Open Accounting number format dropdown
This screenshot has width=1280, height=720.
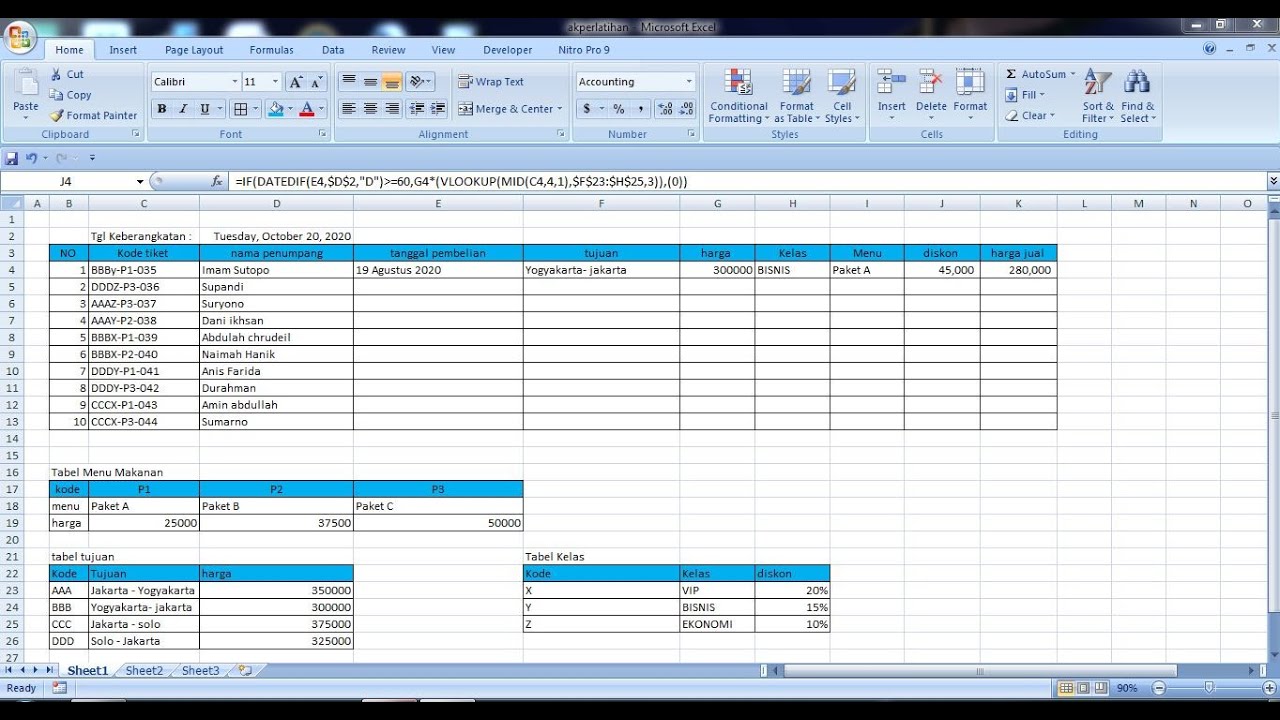689,82
